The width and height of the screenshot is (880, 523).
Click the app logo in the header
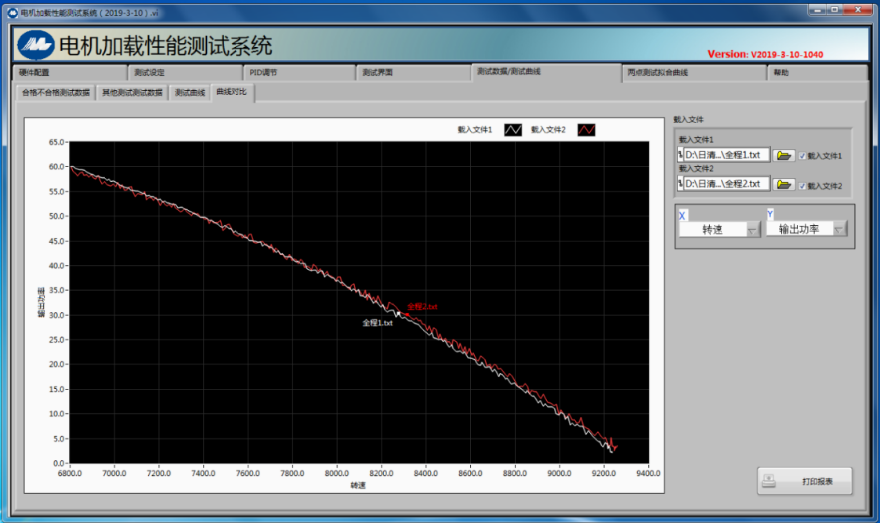click(x=35, y=45)
